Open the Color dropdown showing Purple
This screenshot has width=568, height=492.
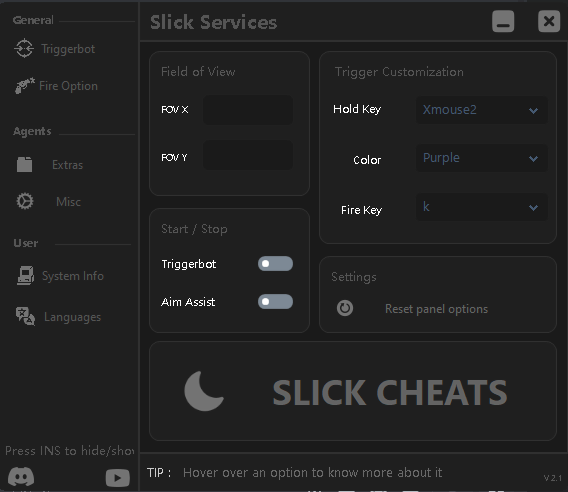tap(481, 158)
